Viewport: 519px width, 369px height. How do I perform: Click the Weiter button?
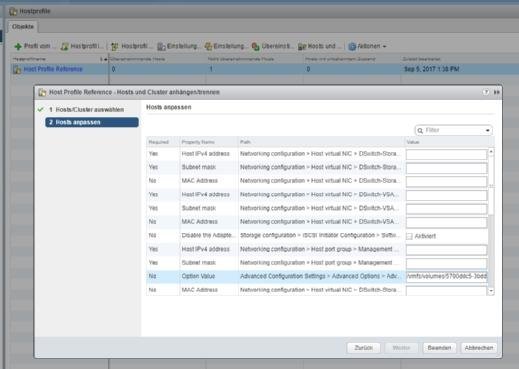pyautogui.click(x=401, y=348)
